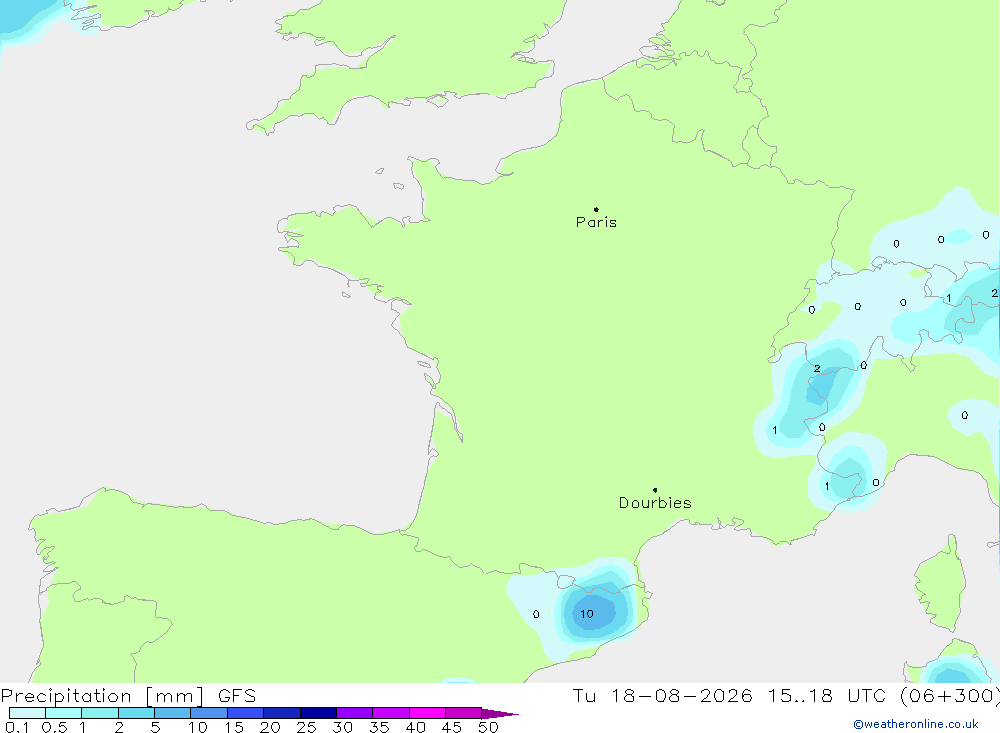Click the '40' legend scale value

tap(416, 727)
